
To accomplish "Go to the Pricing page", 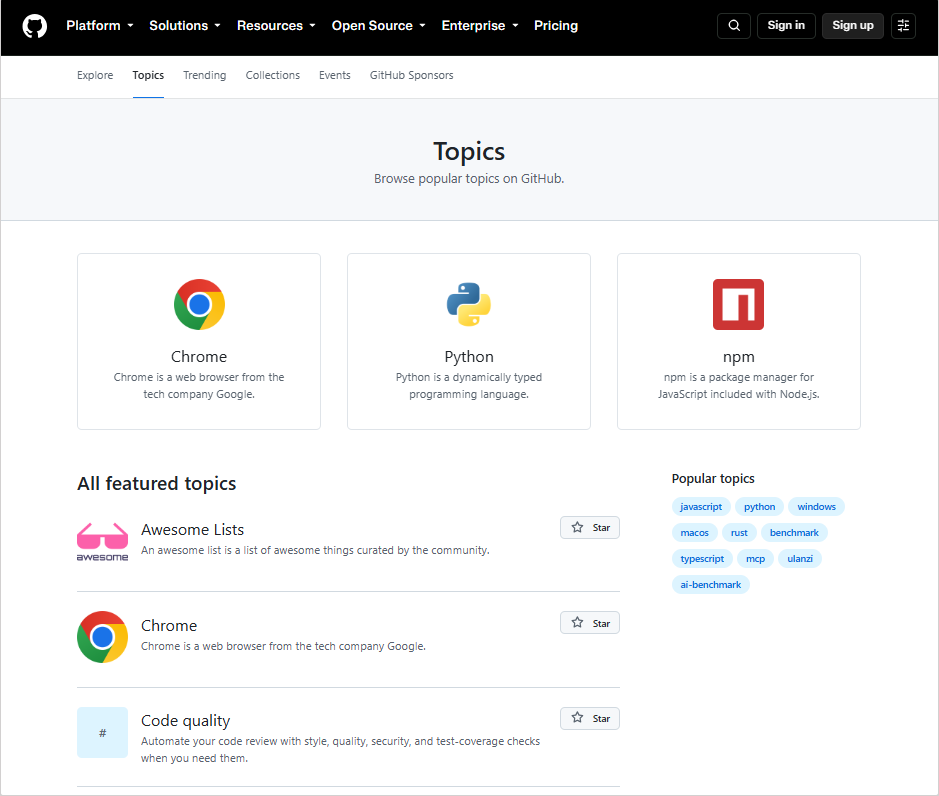I will pos(556,26).
